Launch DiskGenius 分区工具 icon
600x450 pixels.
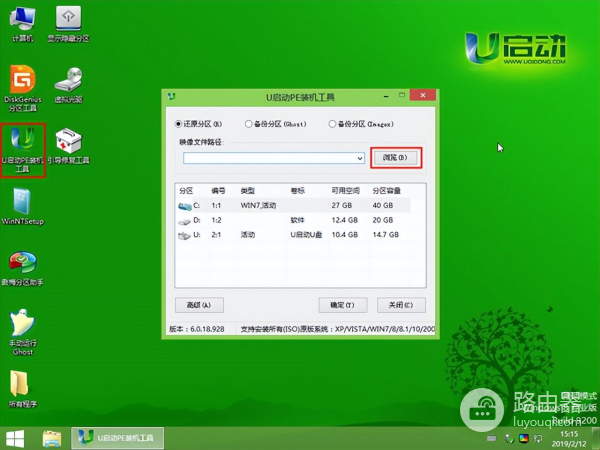[x=23, y=88]
